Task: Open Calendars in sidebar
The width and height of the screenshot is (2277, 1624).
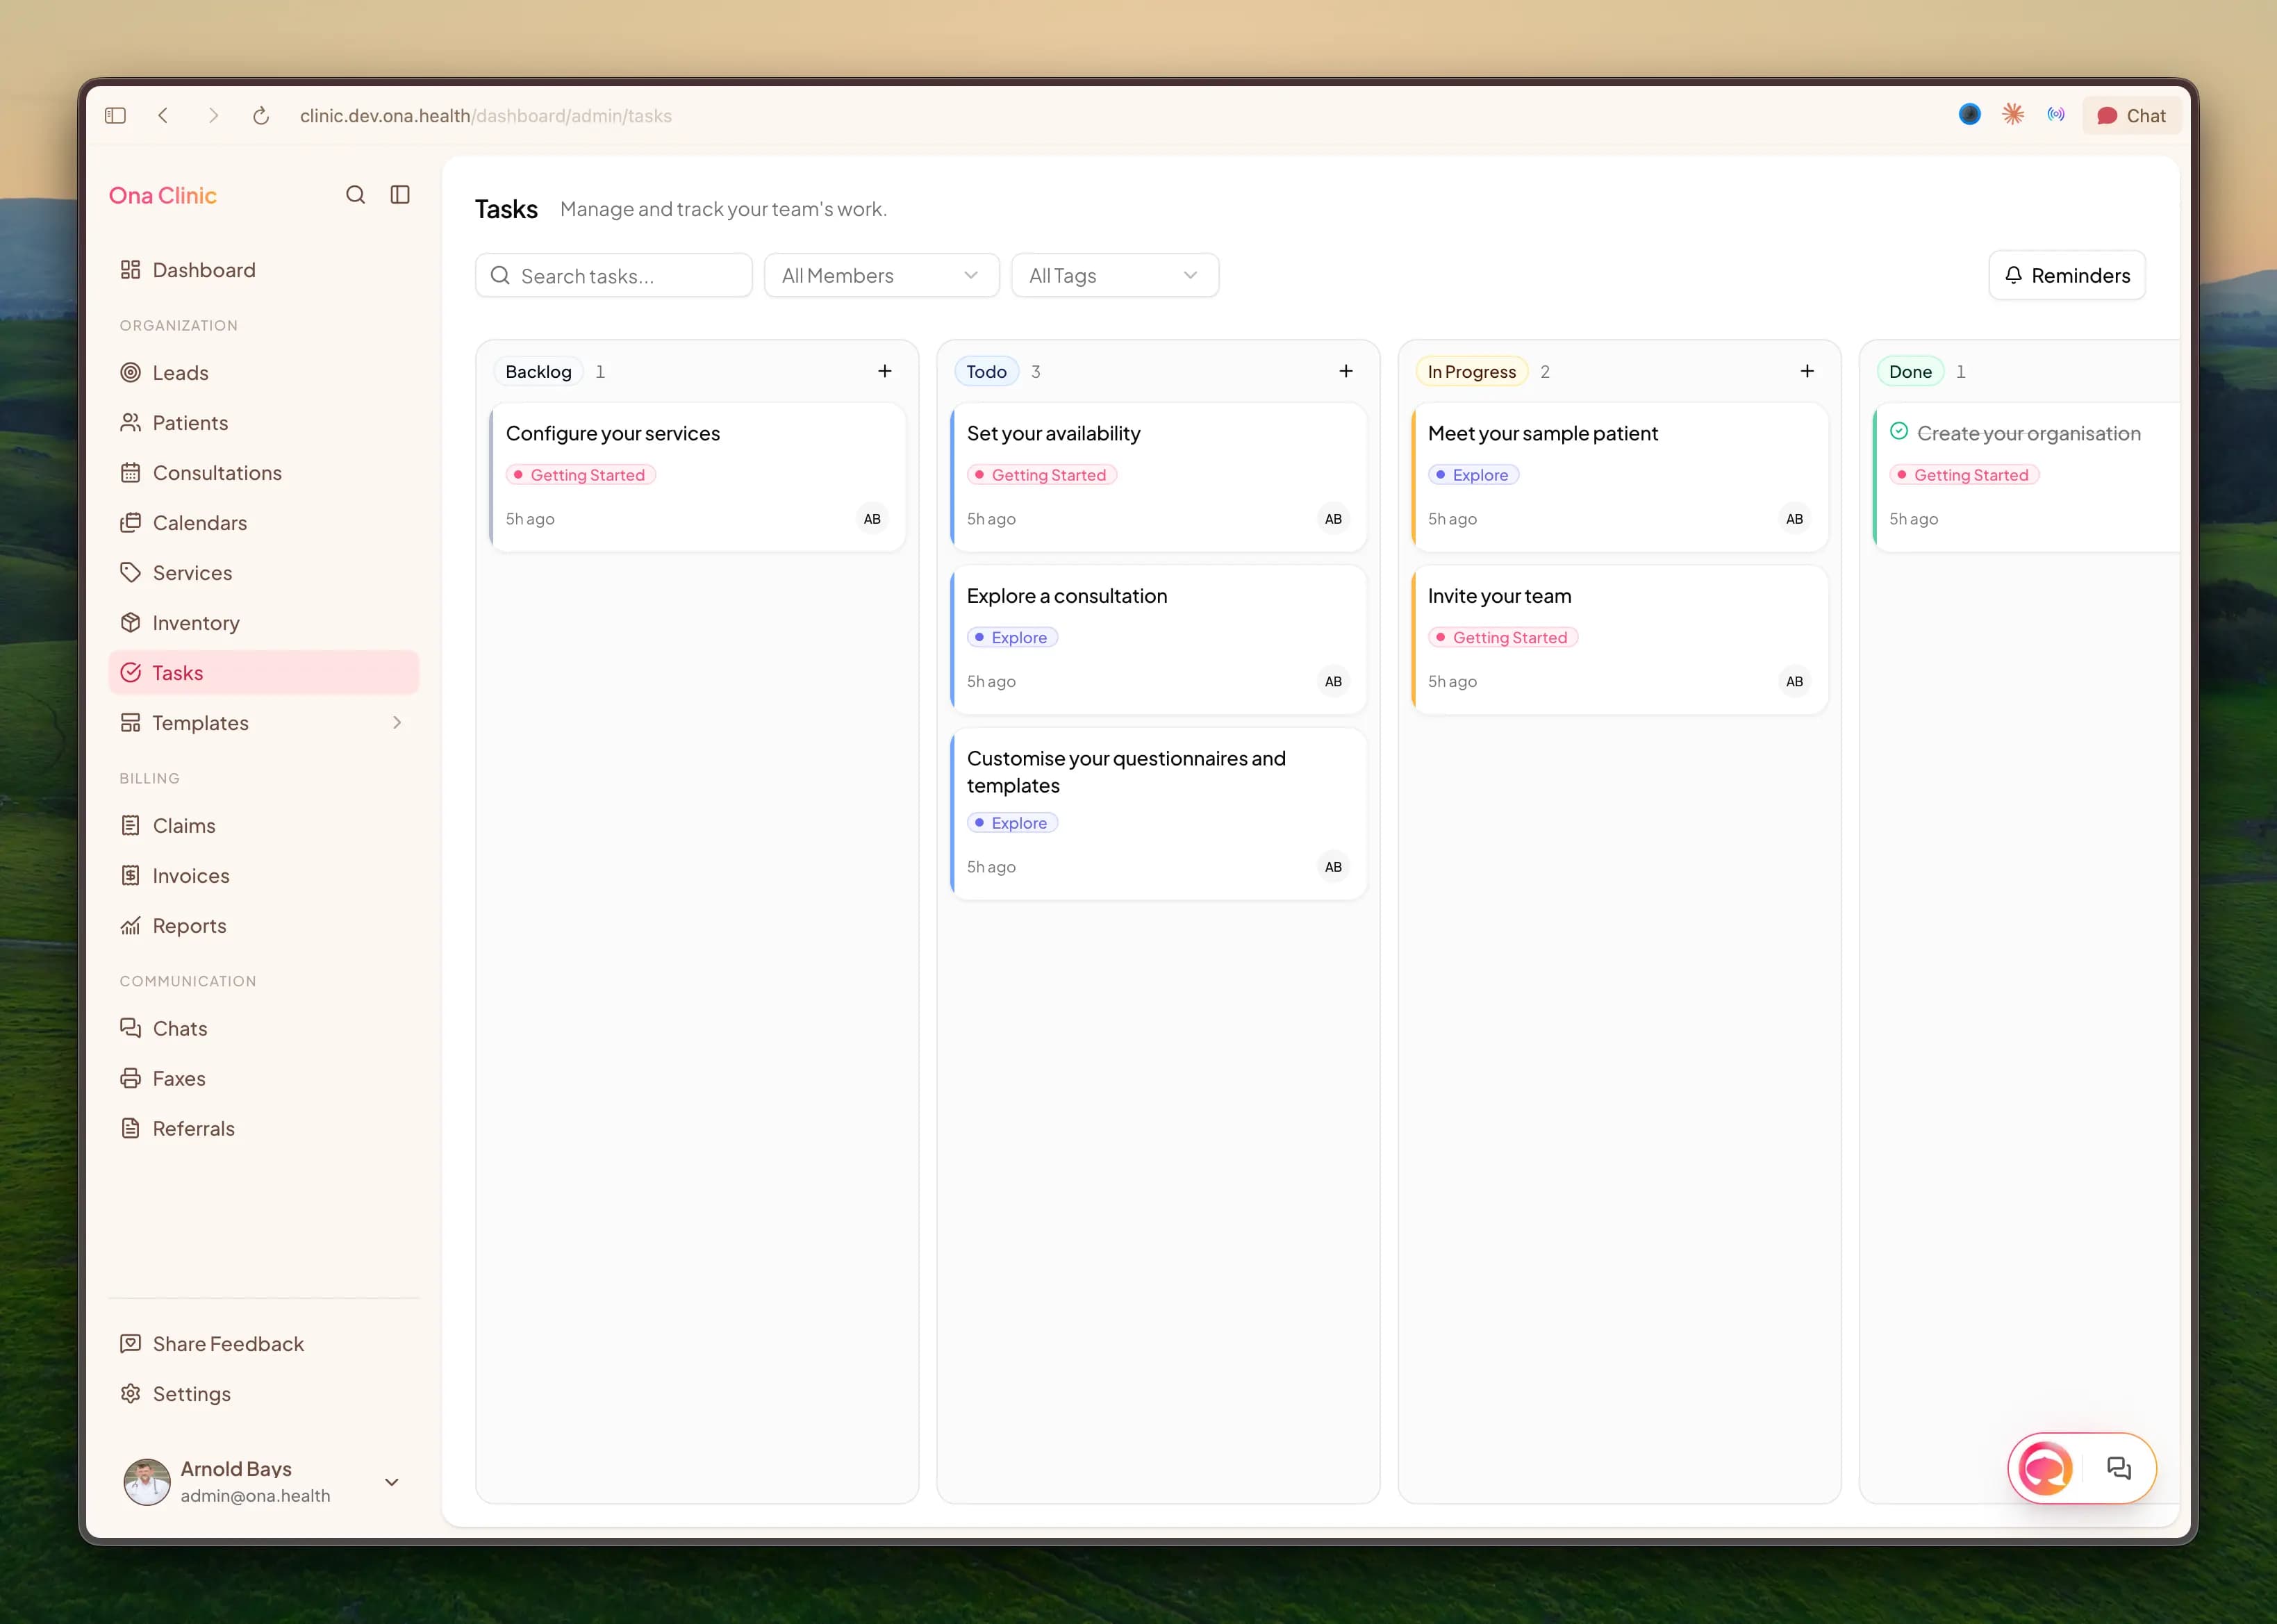Action: 264,523
